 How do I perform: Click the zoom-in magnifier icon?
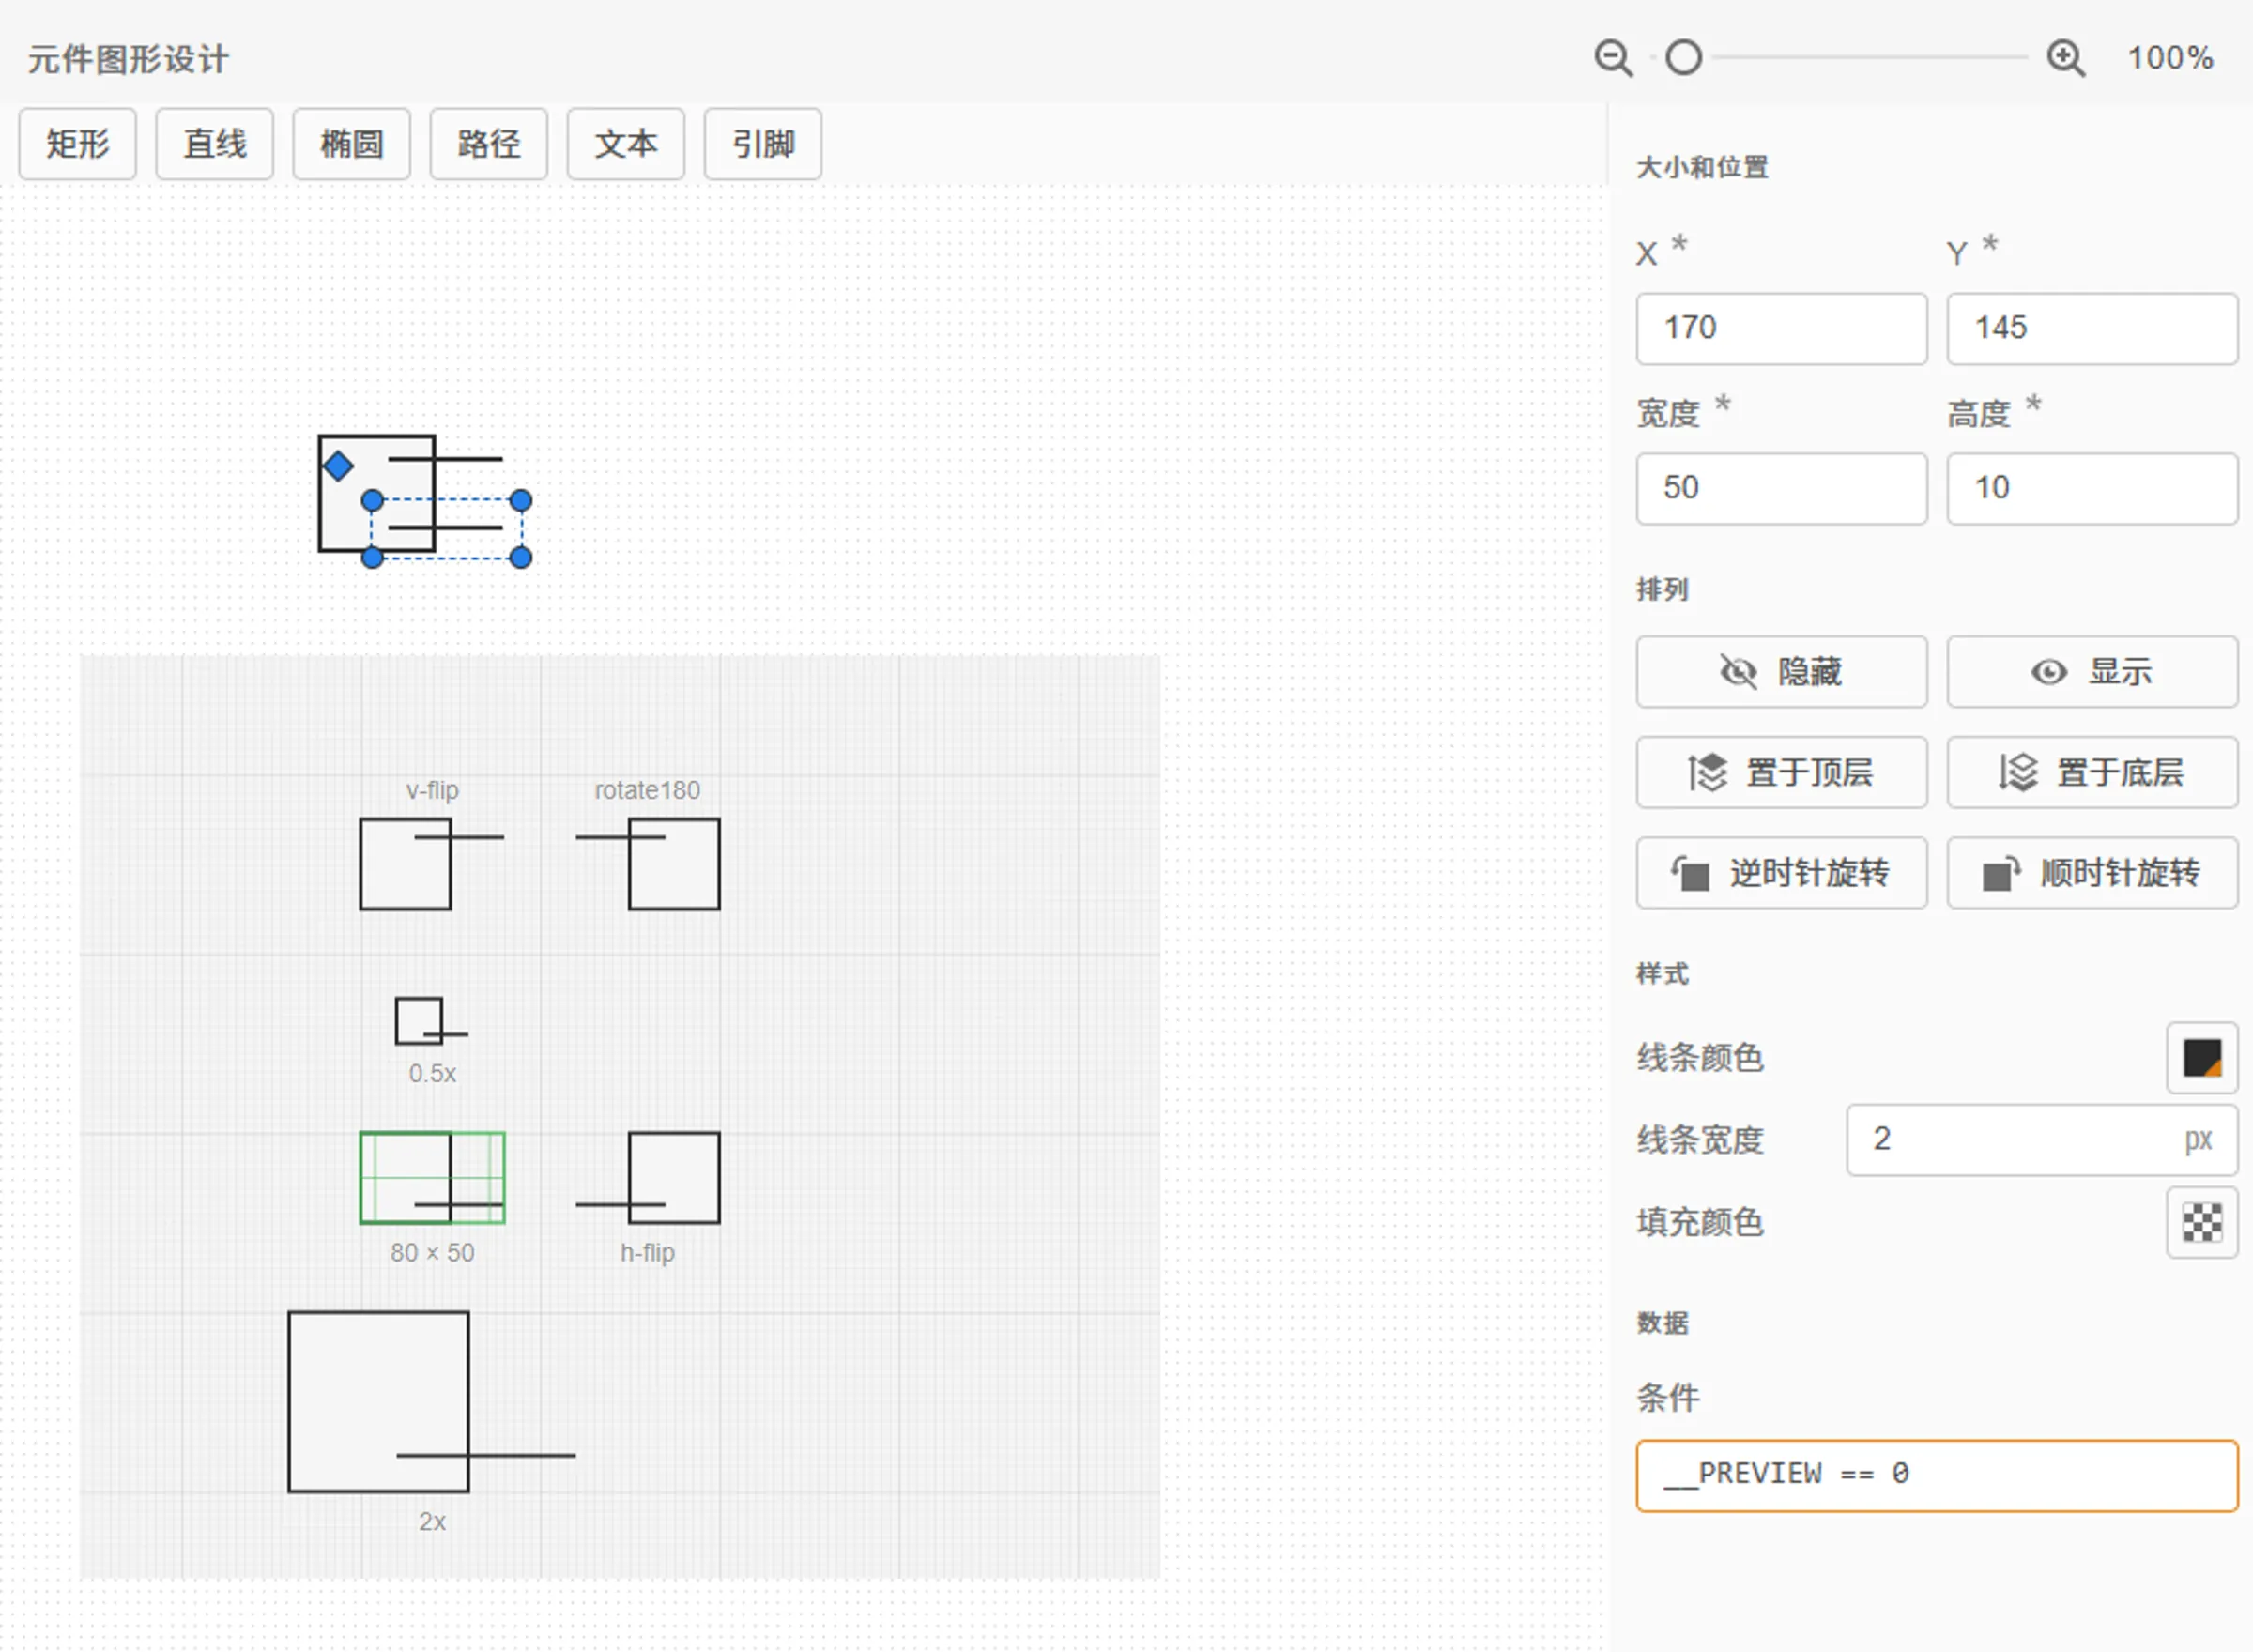(2064, 58)
